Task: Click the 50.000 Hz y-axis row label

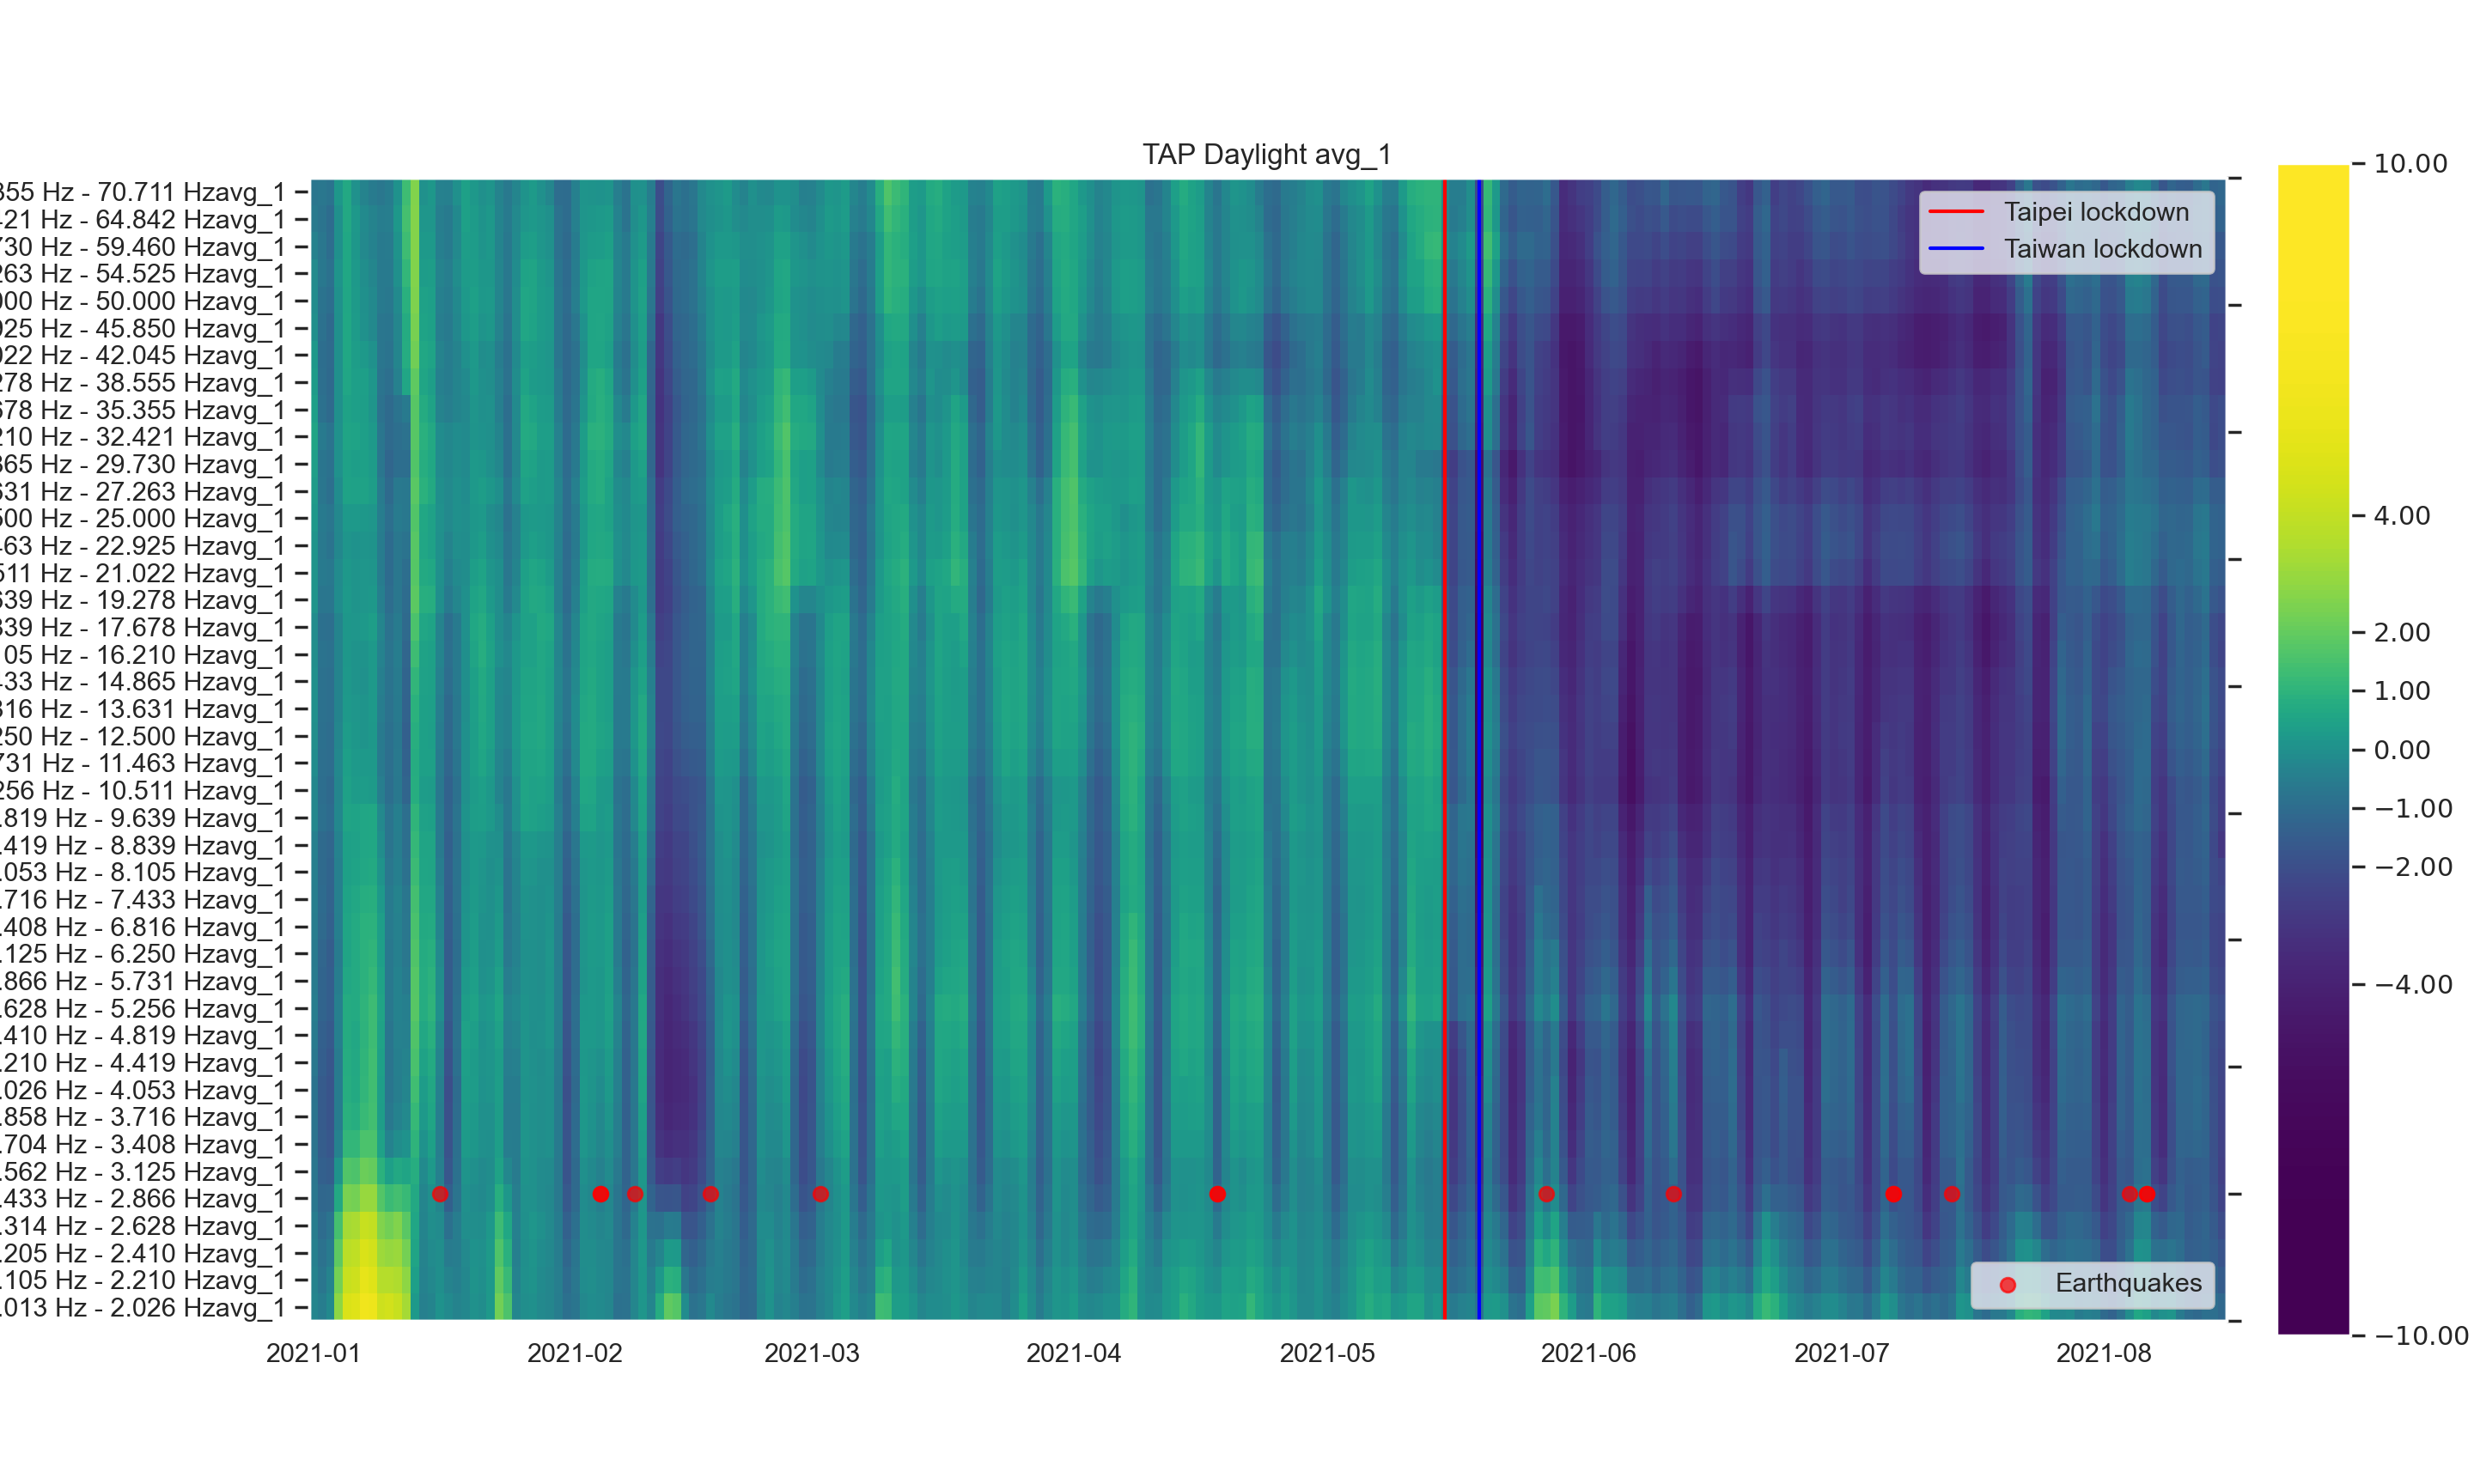Action: coord(142,301)
